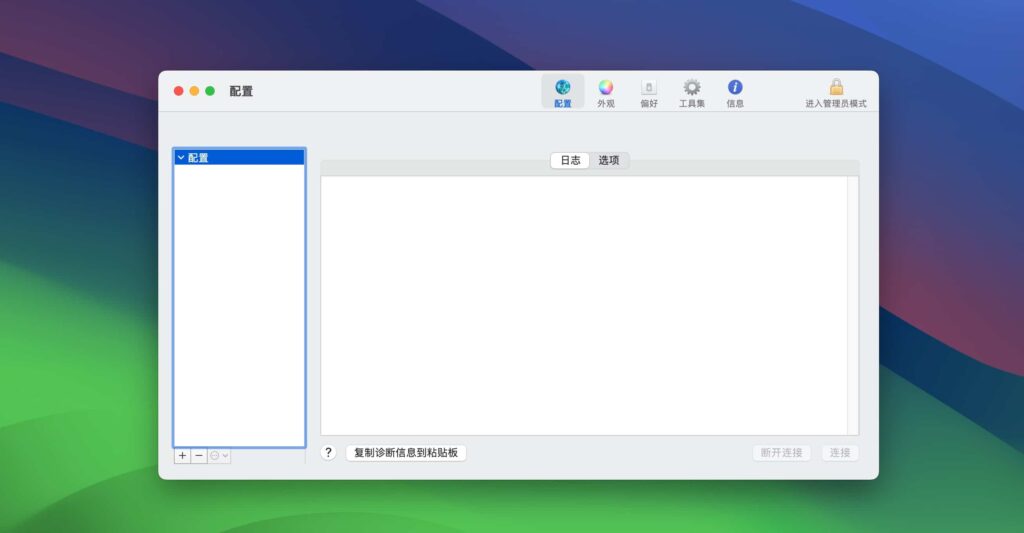This screenshot has width=1024, height=533.
Task: Click 复制诊断信息到粘贴板 button
Action: point(406,453)
